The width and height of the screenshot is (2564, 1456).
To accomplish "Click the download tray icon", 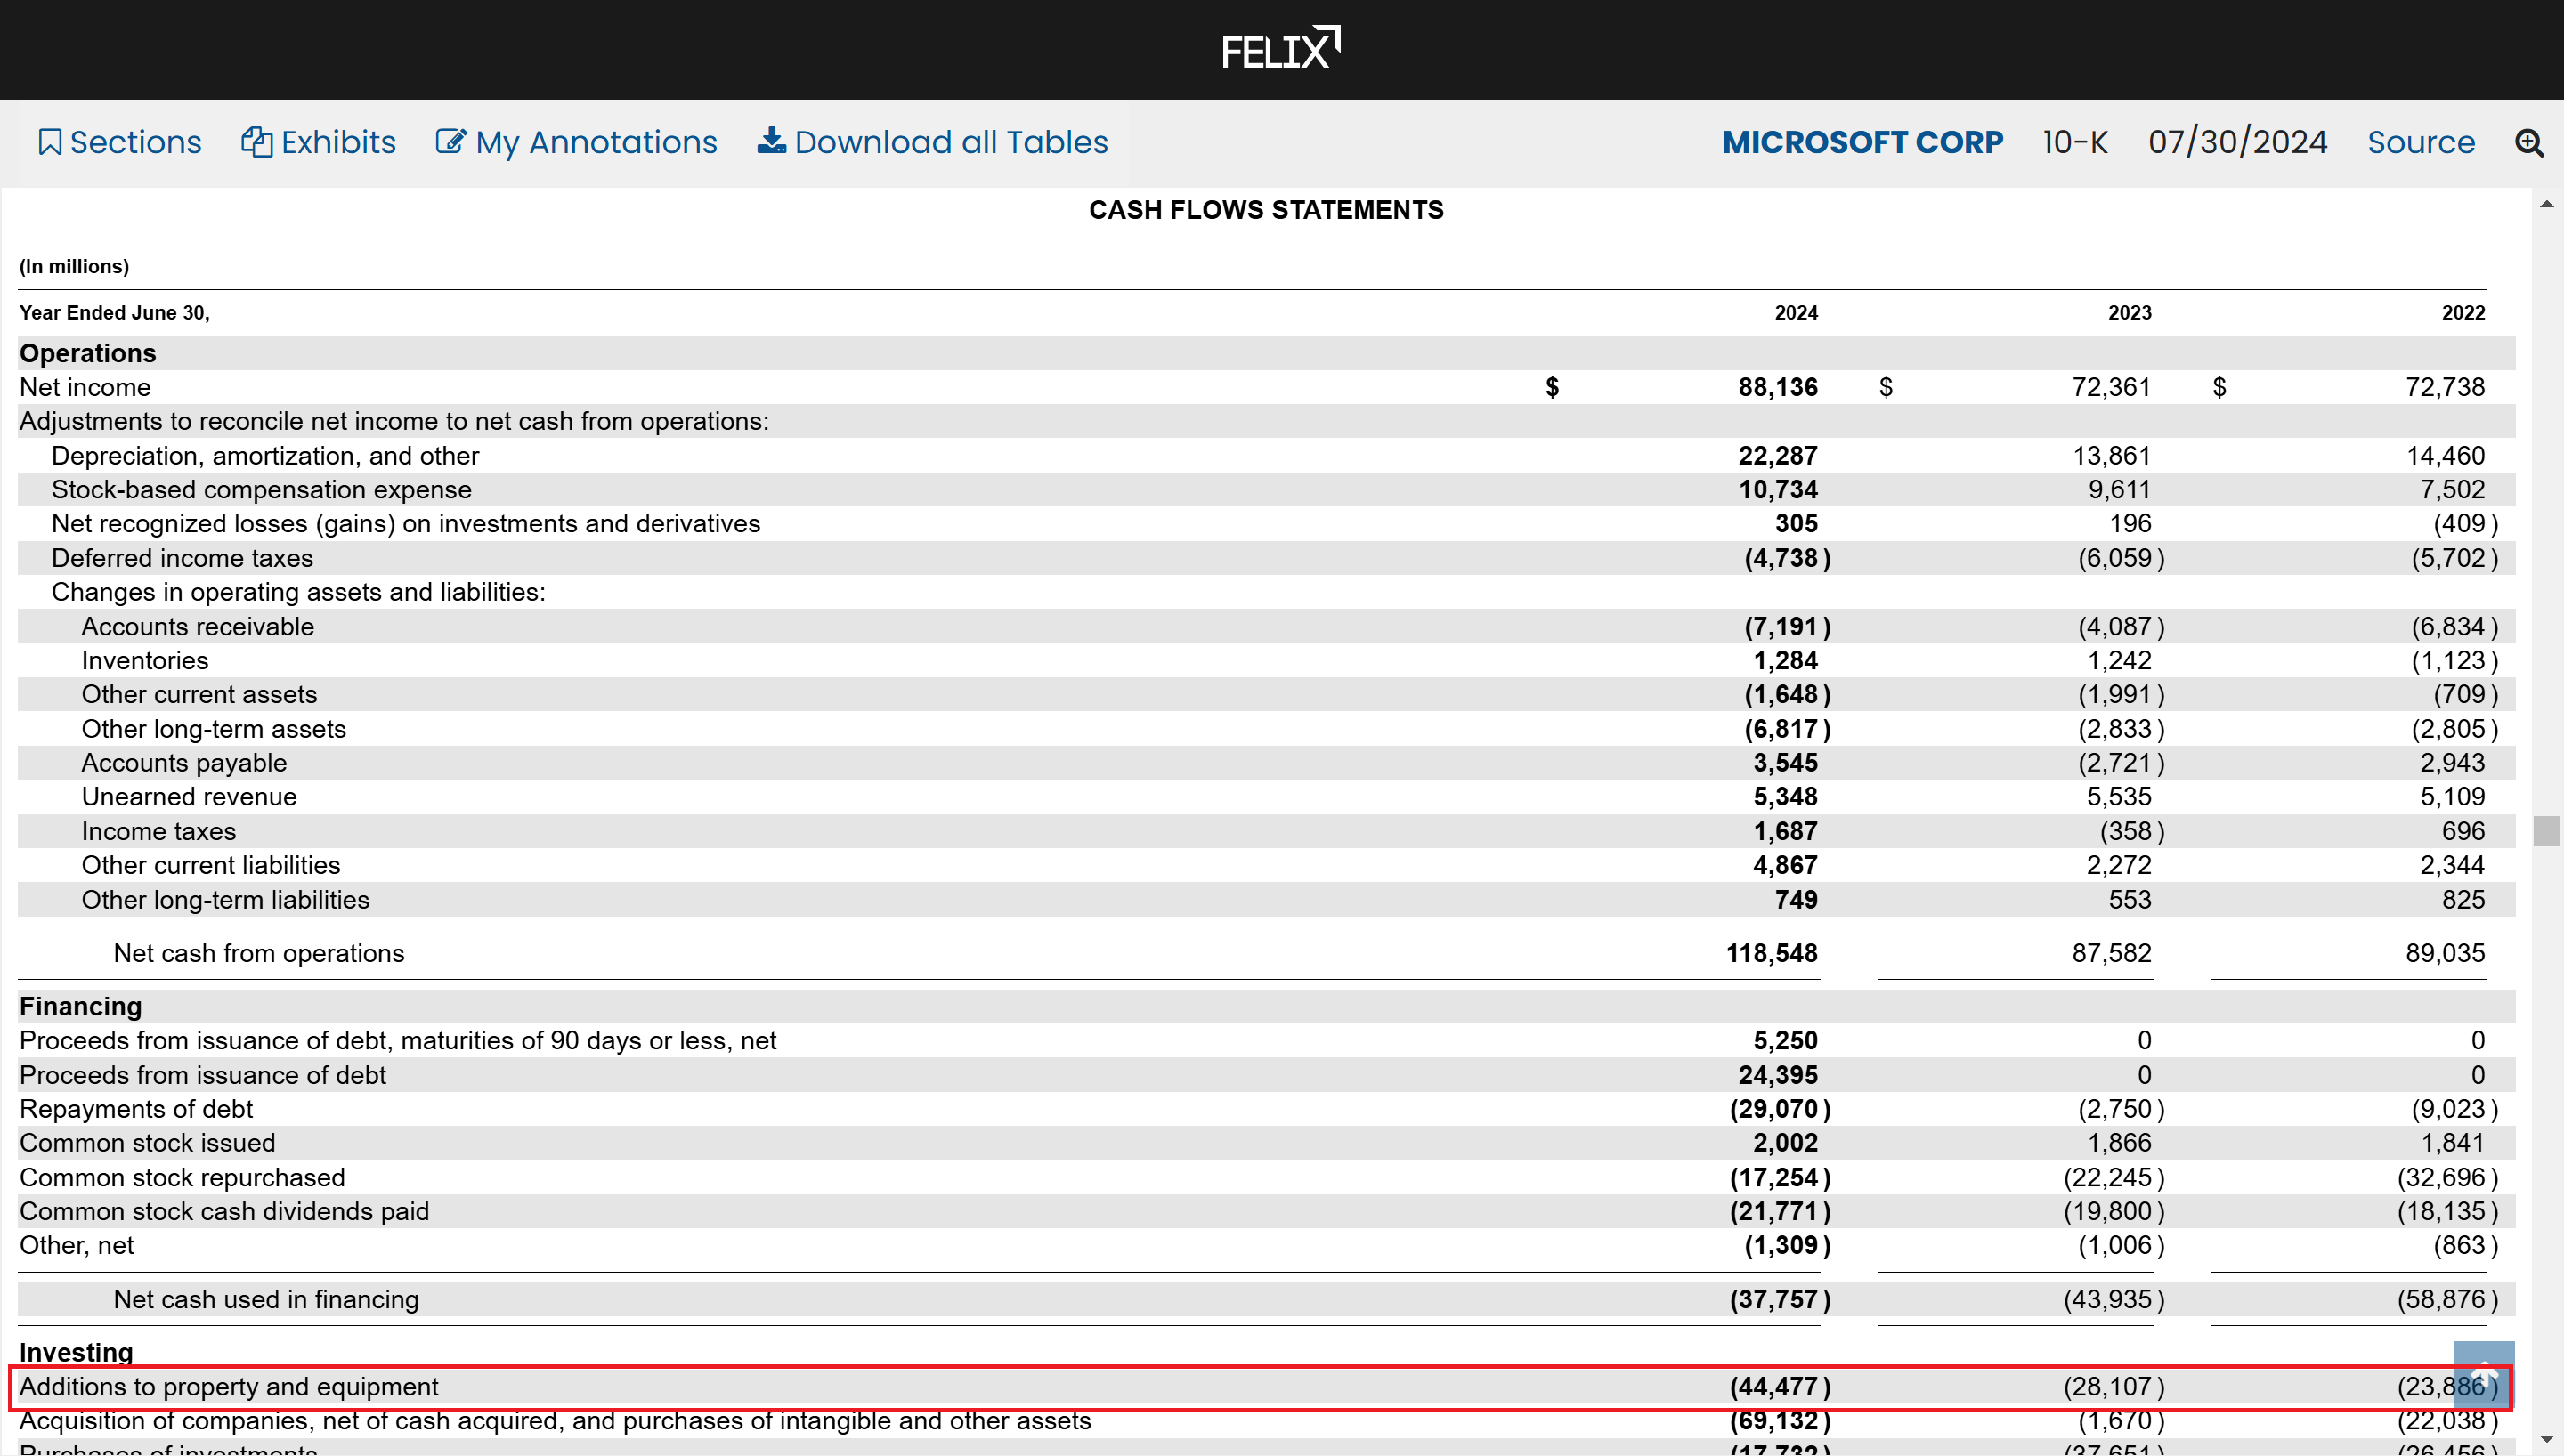I will (x=771, y=141).
